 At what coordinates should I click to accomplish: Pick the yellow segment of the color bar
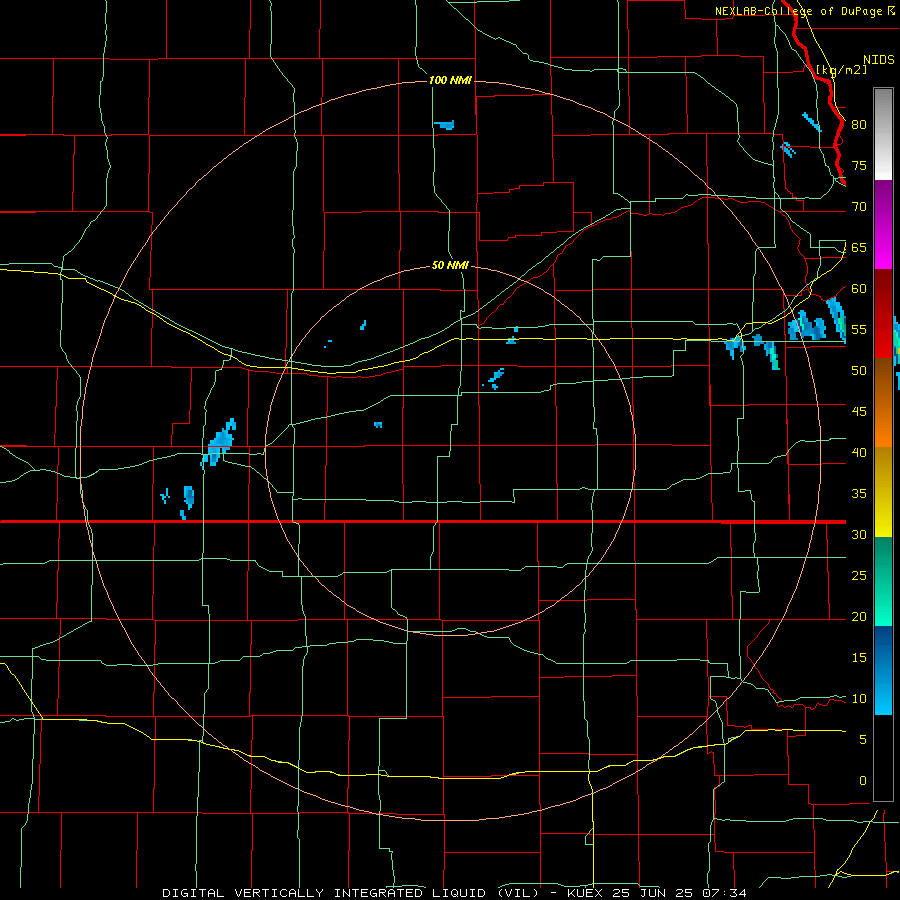click(883, 492)
